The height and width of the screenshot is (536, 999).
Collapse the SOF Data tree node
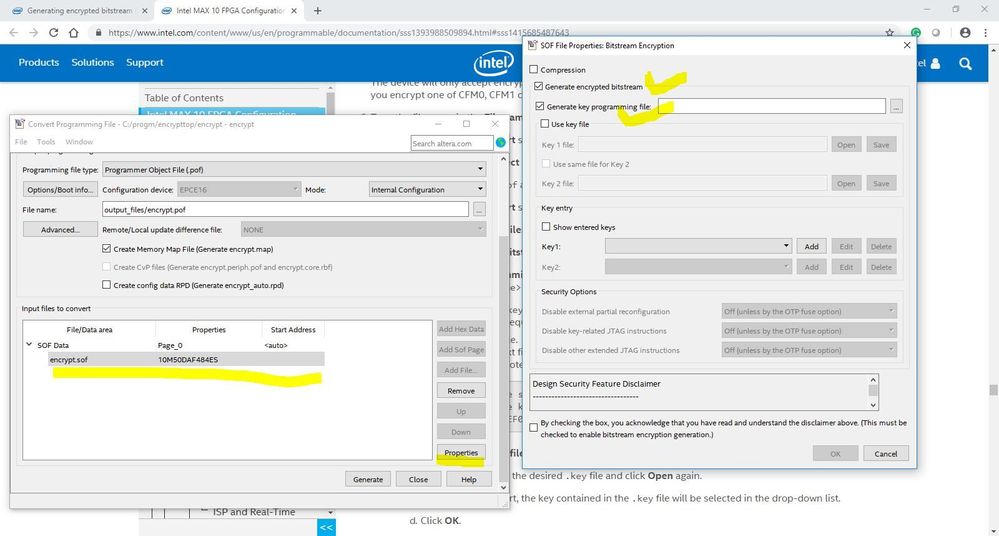(29, 345)
